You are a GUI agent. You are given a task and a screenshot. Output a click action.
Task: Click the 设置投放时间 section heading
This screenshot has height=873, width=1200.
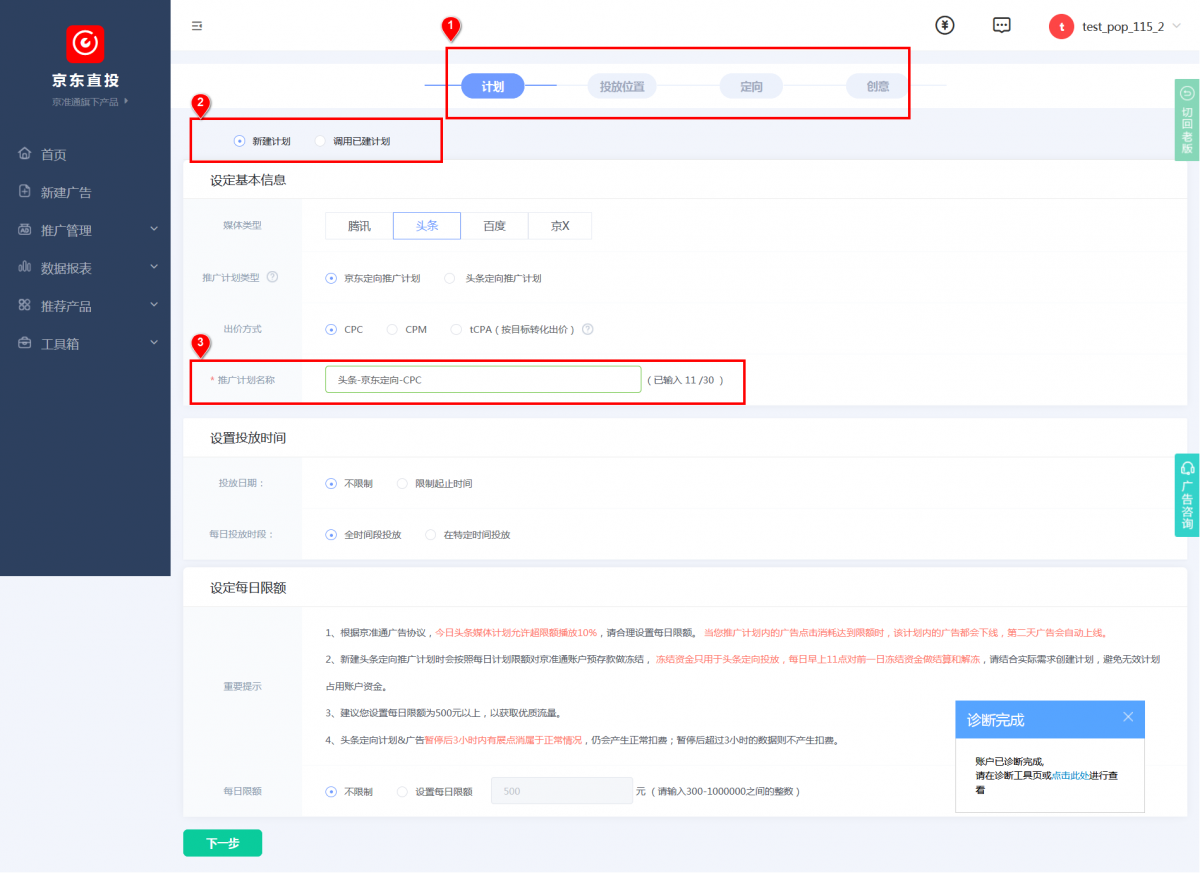point(248,438)
